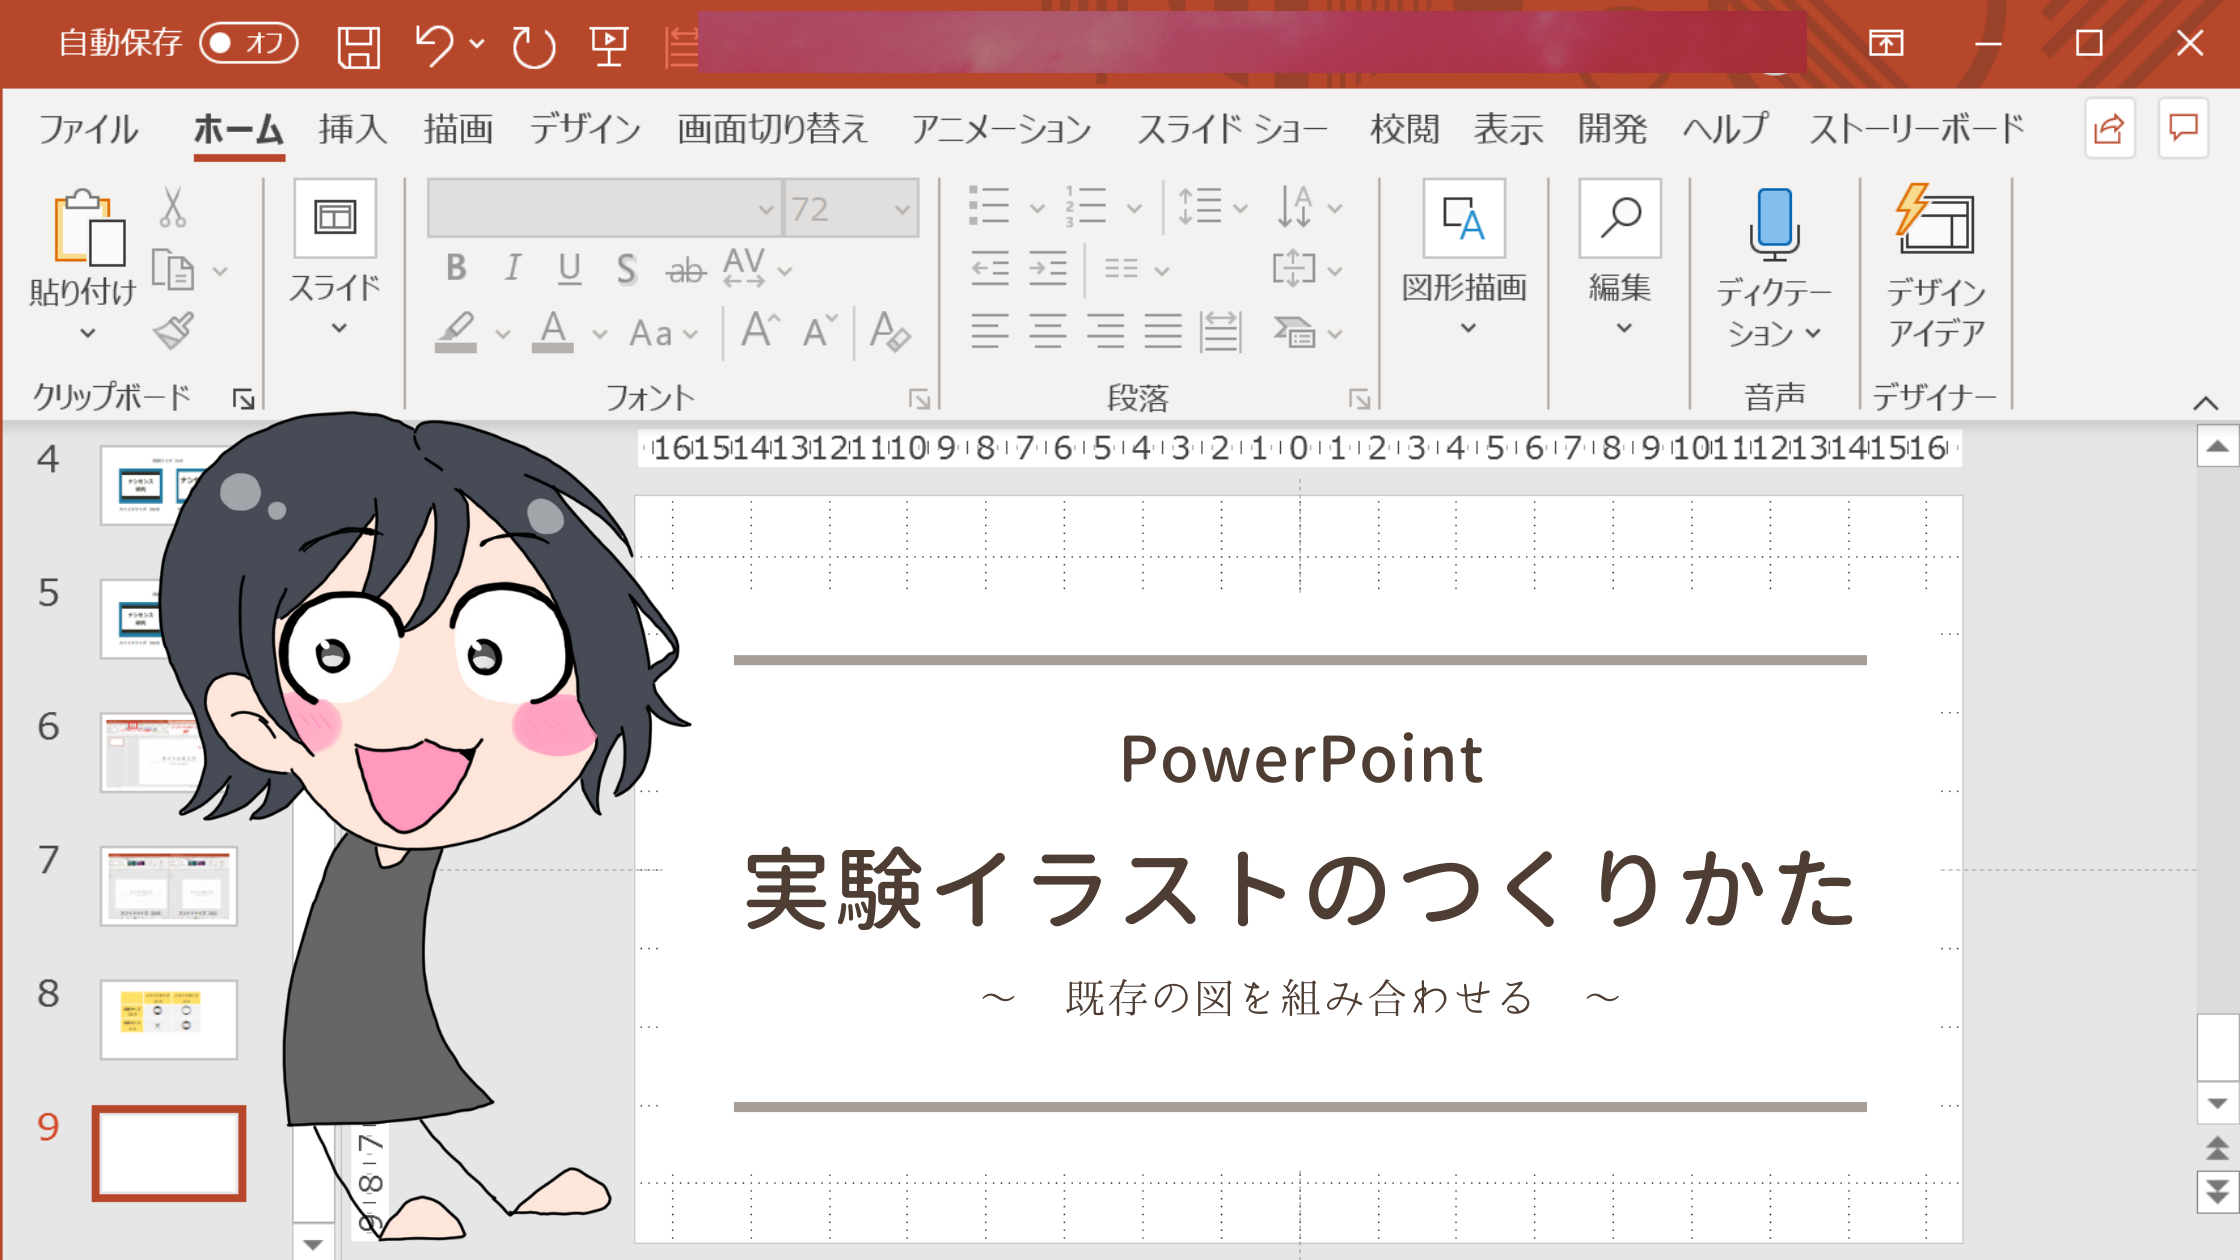Open the 校閲 tab
The width and height of the screenshot is (2240, 1260).
pos(1404,129)
